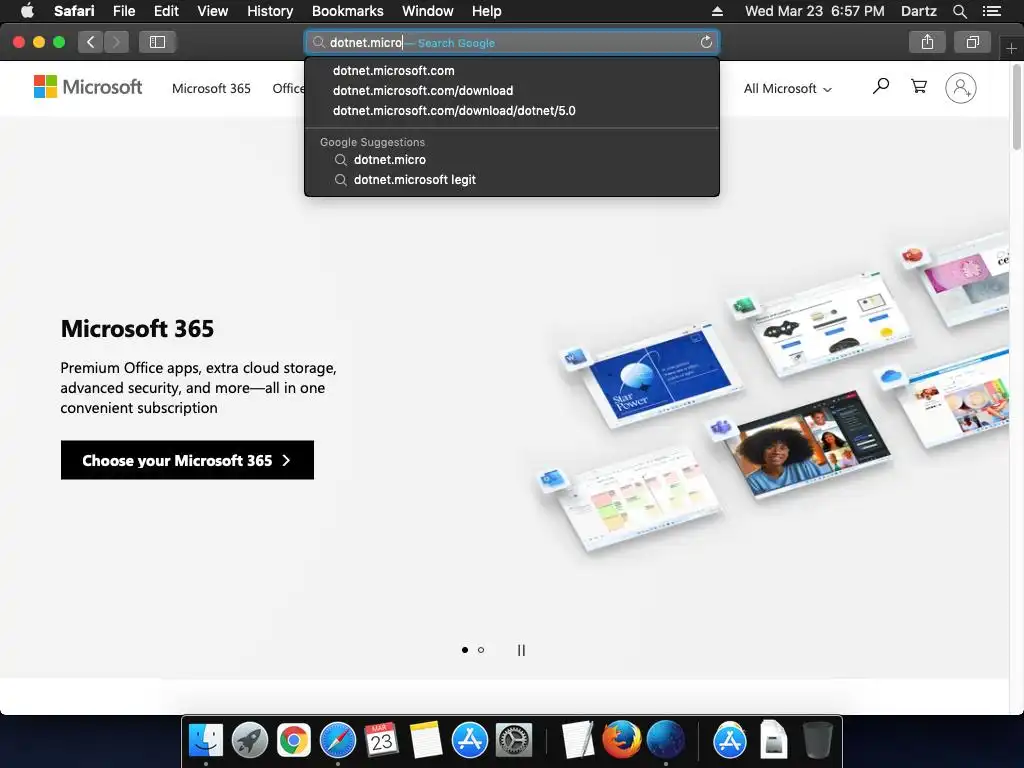Click the Microsoft logo
This screenshot has height=768, width=1024.
point(88,87)
